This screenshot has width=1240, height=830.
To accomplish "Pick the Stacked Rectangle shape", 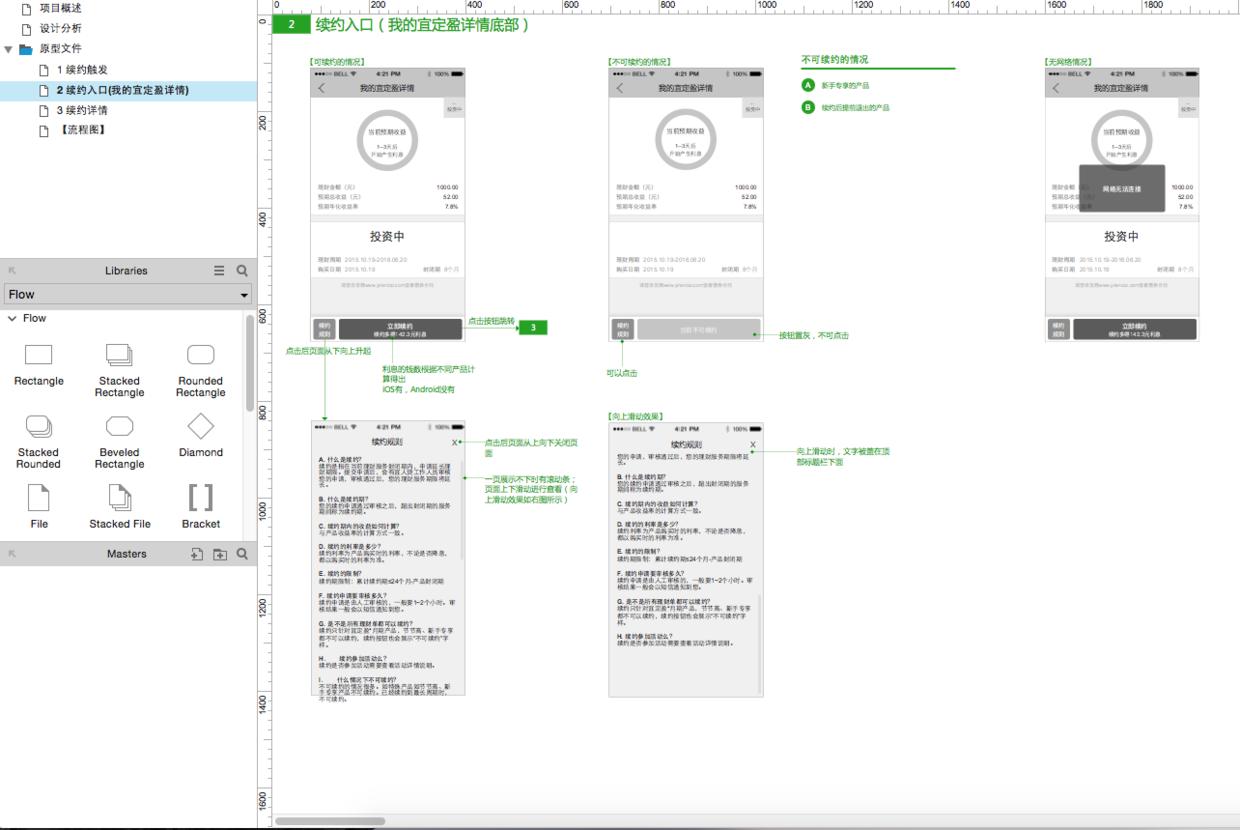I will pyautogui.click(x=119, y=356).
